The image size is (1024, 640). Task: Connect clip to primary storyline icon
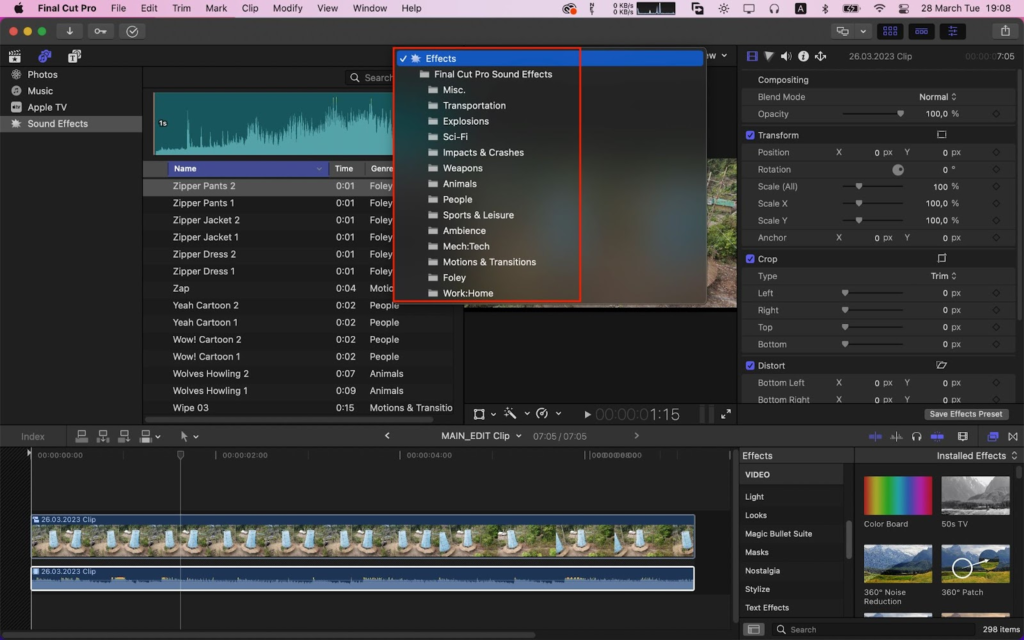tap(82, 436)
